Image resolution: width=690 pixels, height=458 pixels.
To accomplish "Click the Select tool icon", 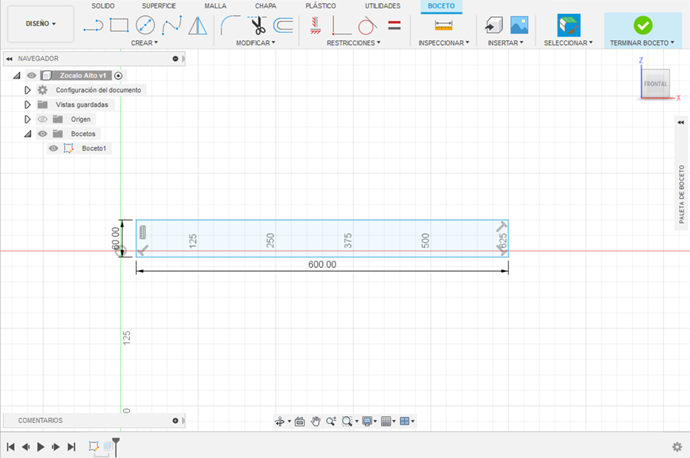I will coord(569,25).
